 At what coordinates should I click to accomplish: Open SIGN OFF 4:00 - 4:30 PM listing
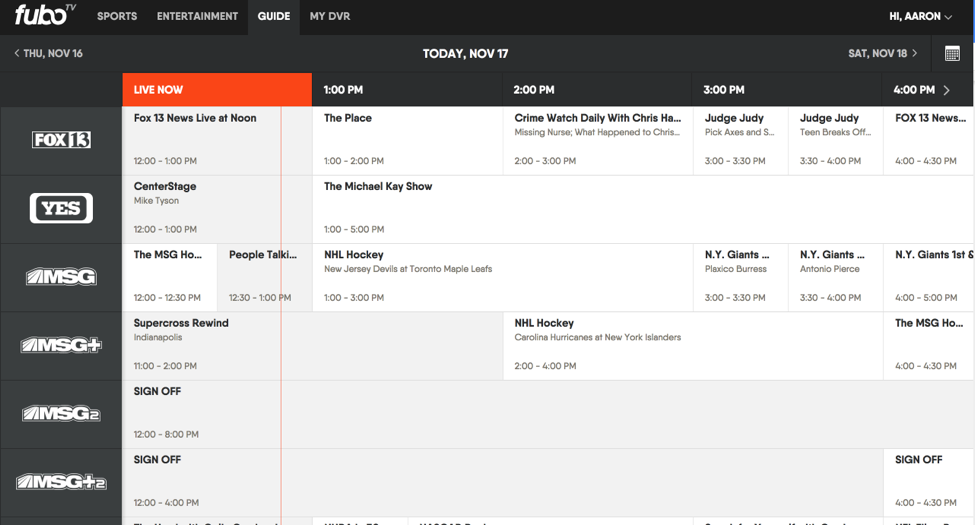pos(929,483)
